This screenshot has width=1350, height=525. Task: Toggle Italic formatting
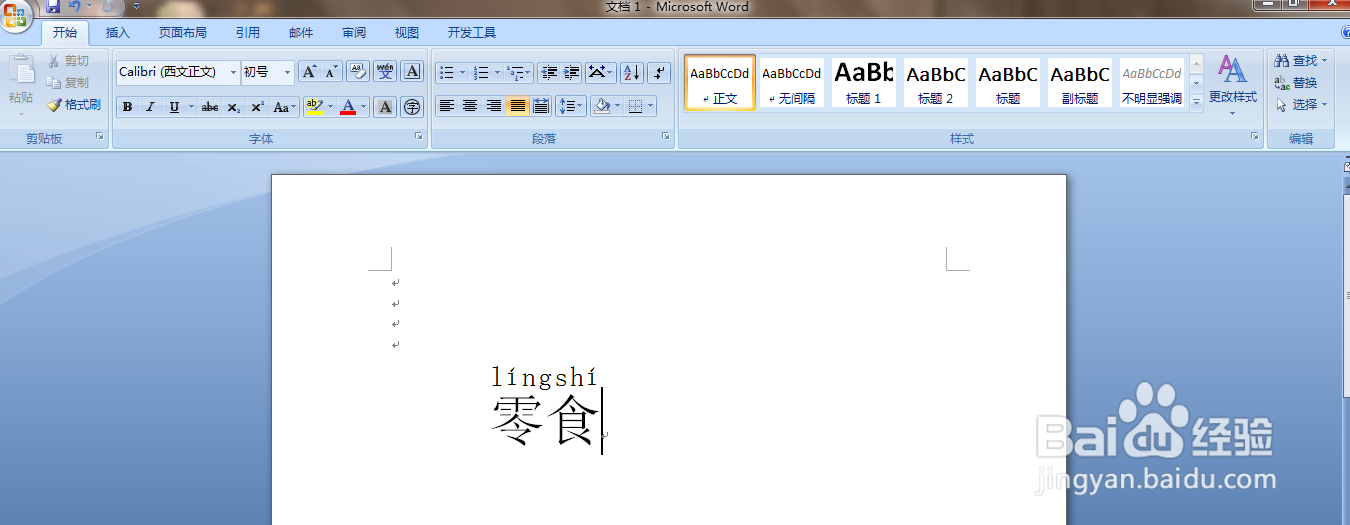coord(151,107)
